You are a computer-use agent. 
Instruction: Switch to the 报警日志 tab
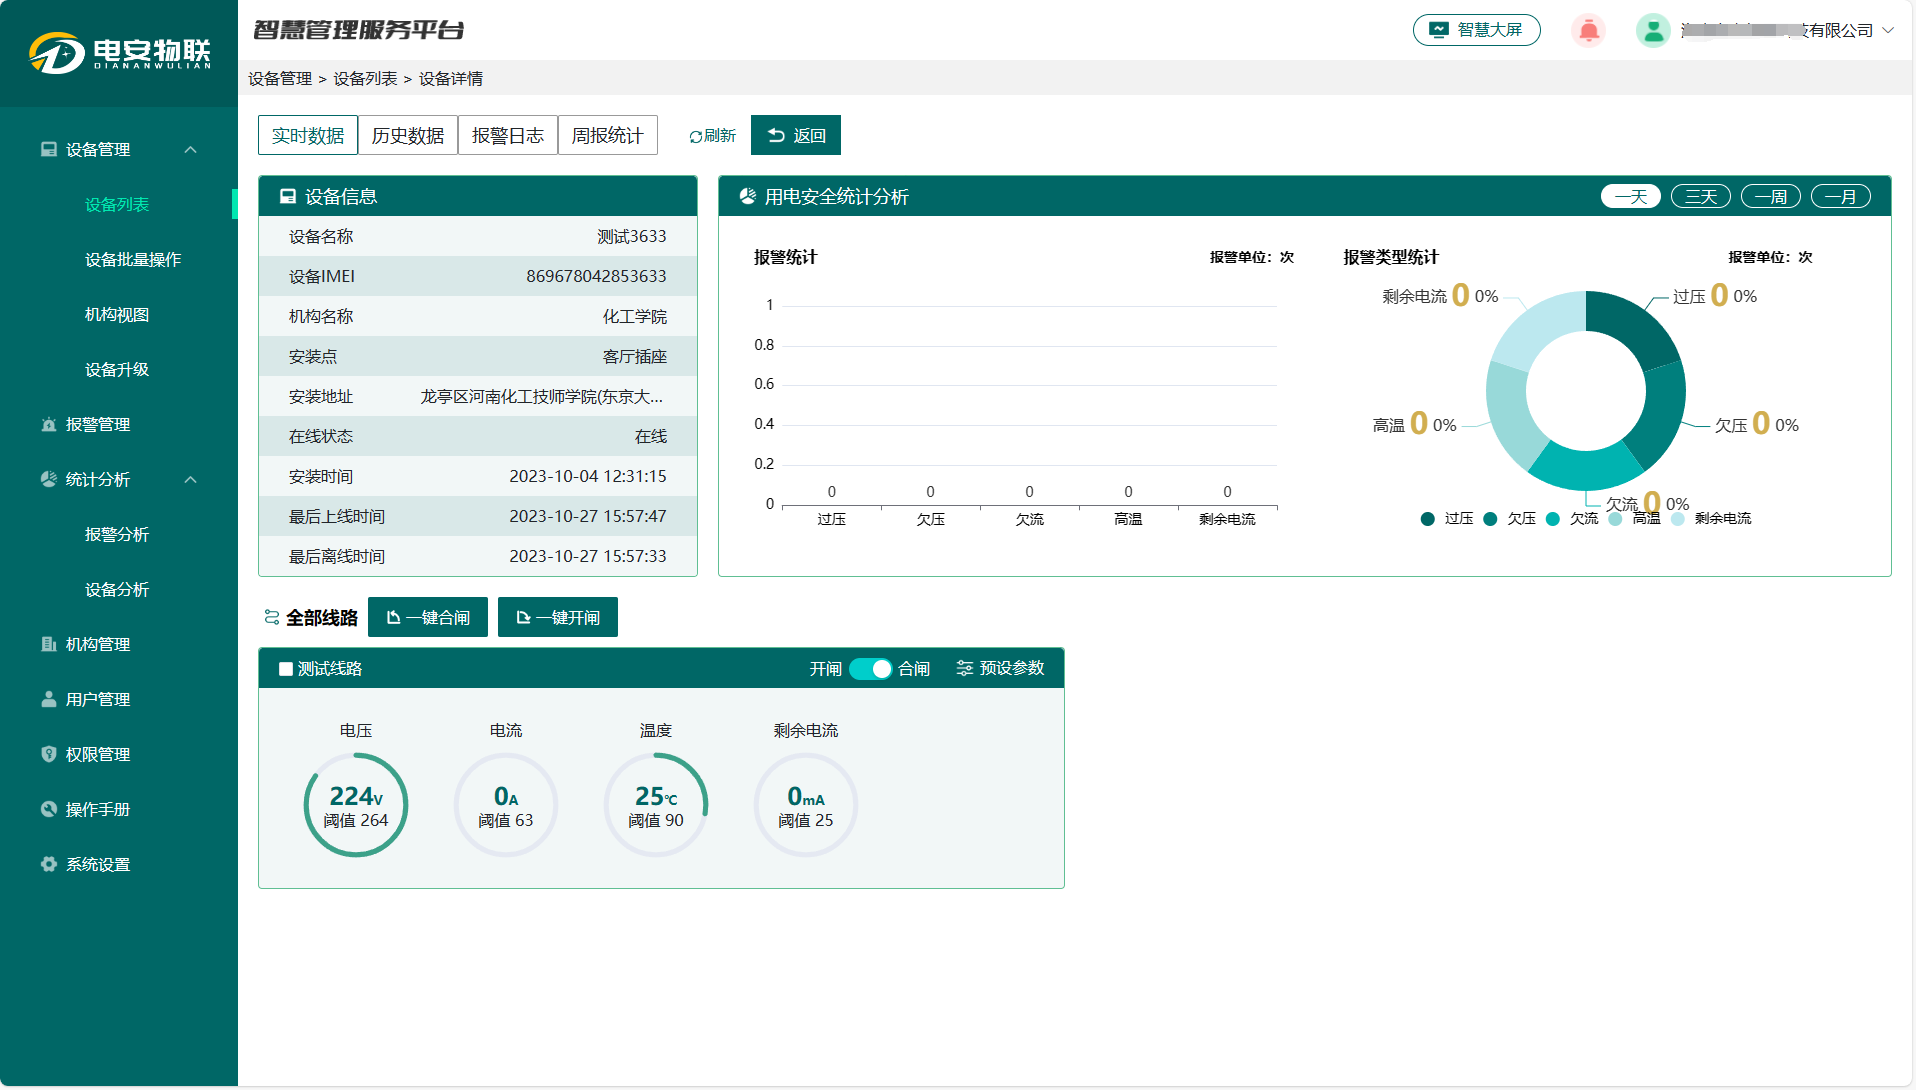click(x=507, y=135)
